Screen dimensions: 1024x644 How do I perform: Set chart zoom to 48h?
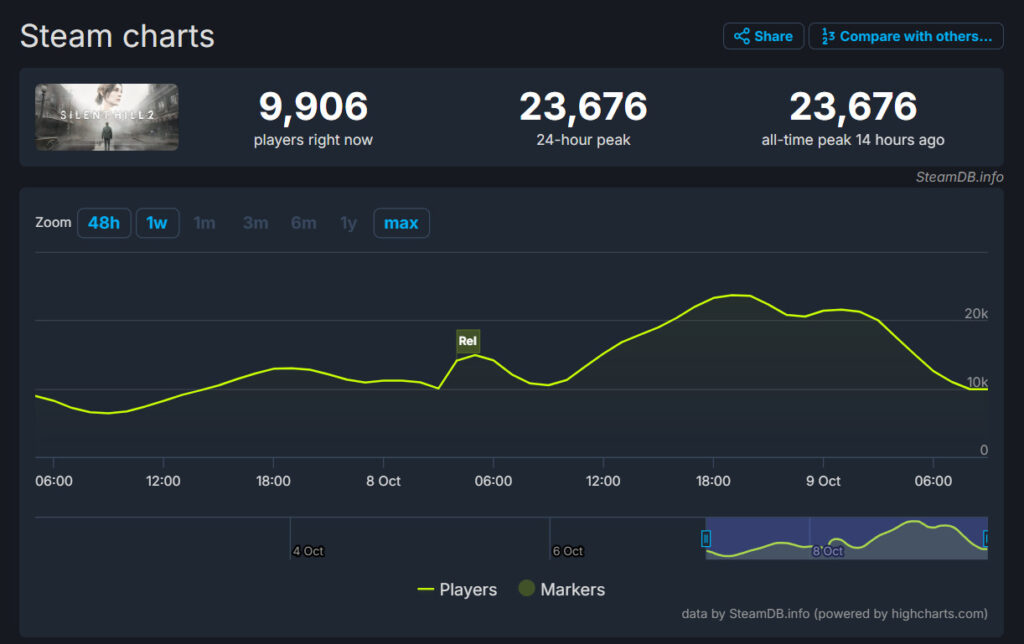coord(104,223)
